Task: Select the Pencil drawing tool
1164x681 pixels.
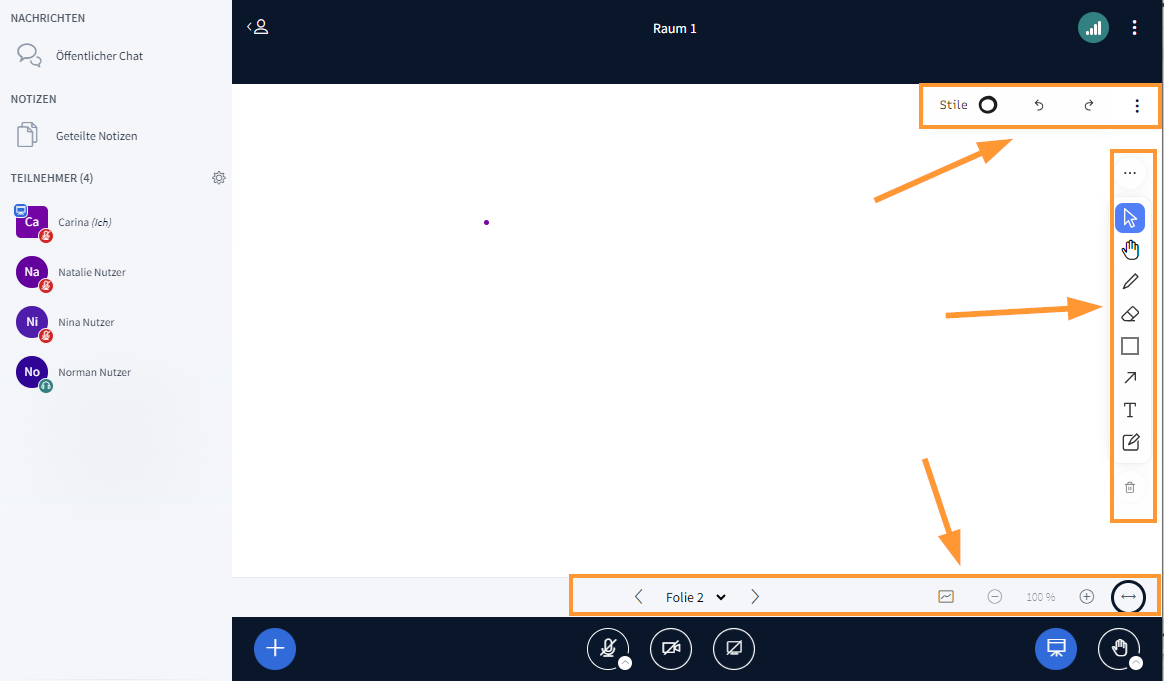Action: pyautogui.click(x=1130, y=282)
